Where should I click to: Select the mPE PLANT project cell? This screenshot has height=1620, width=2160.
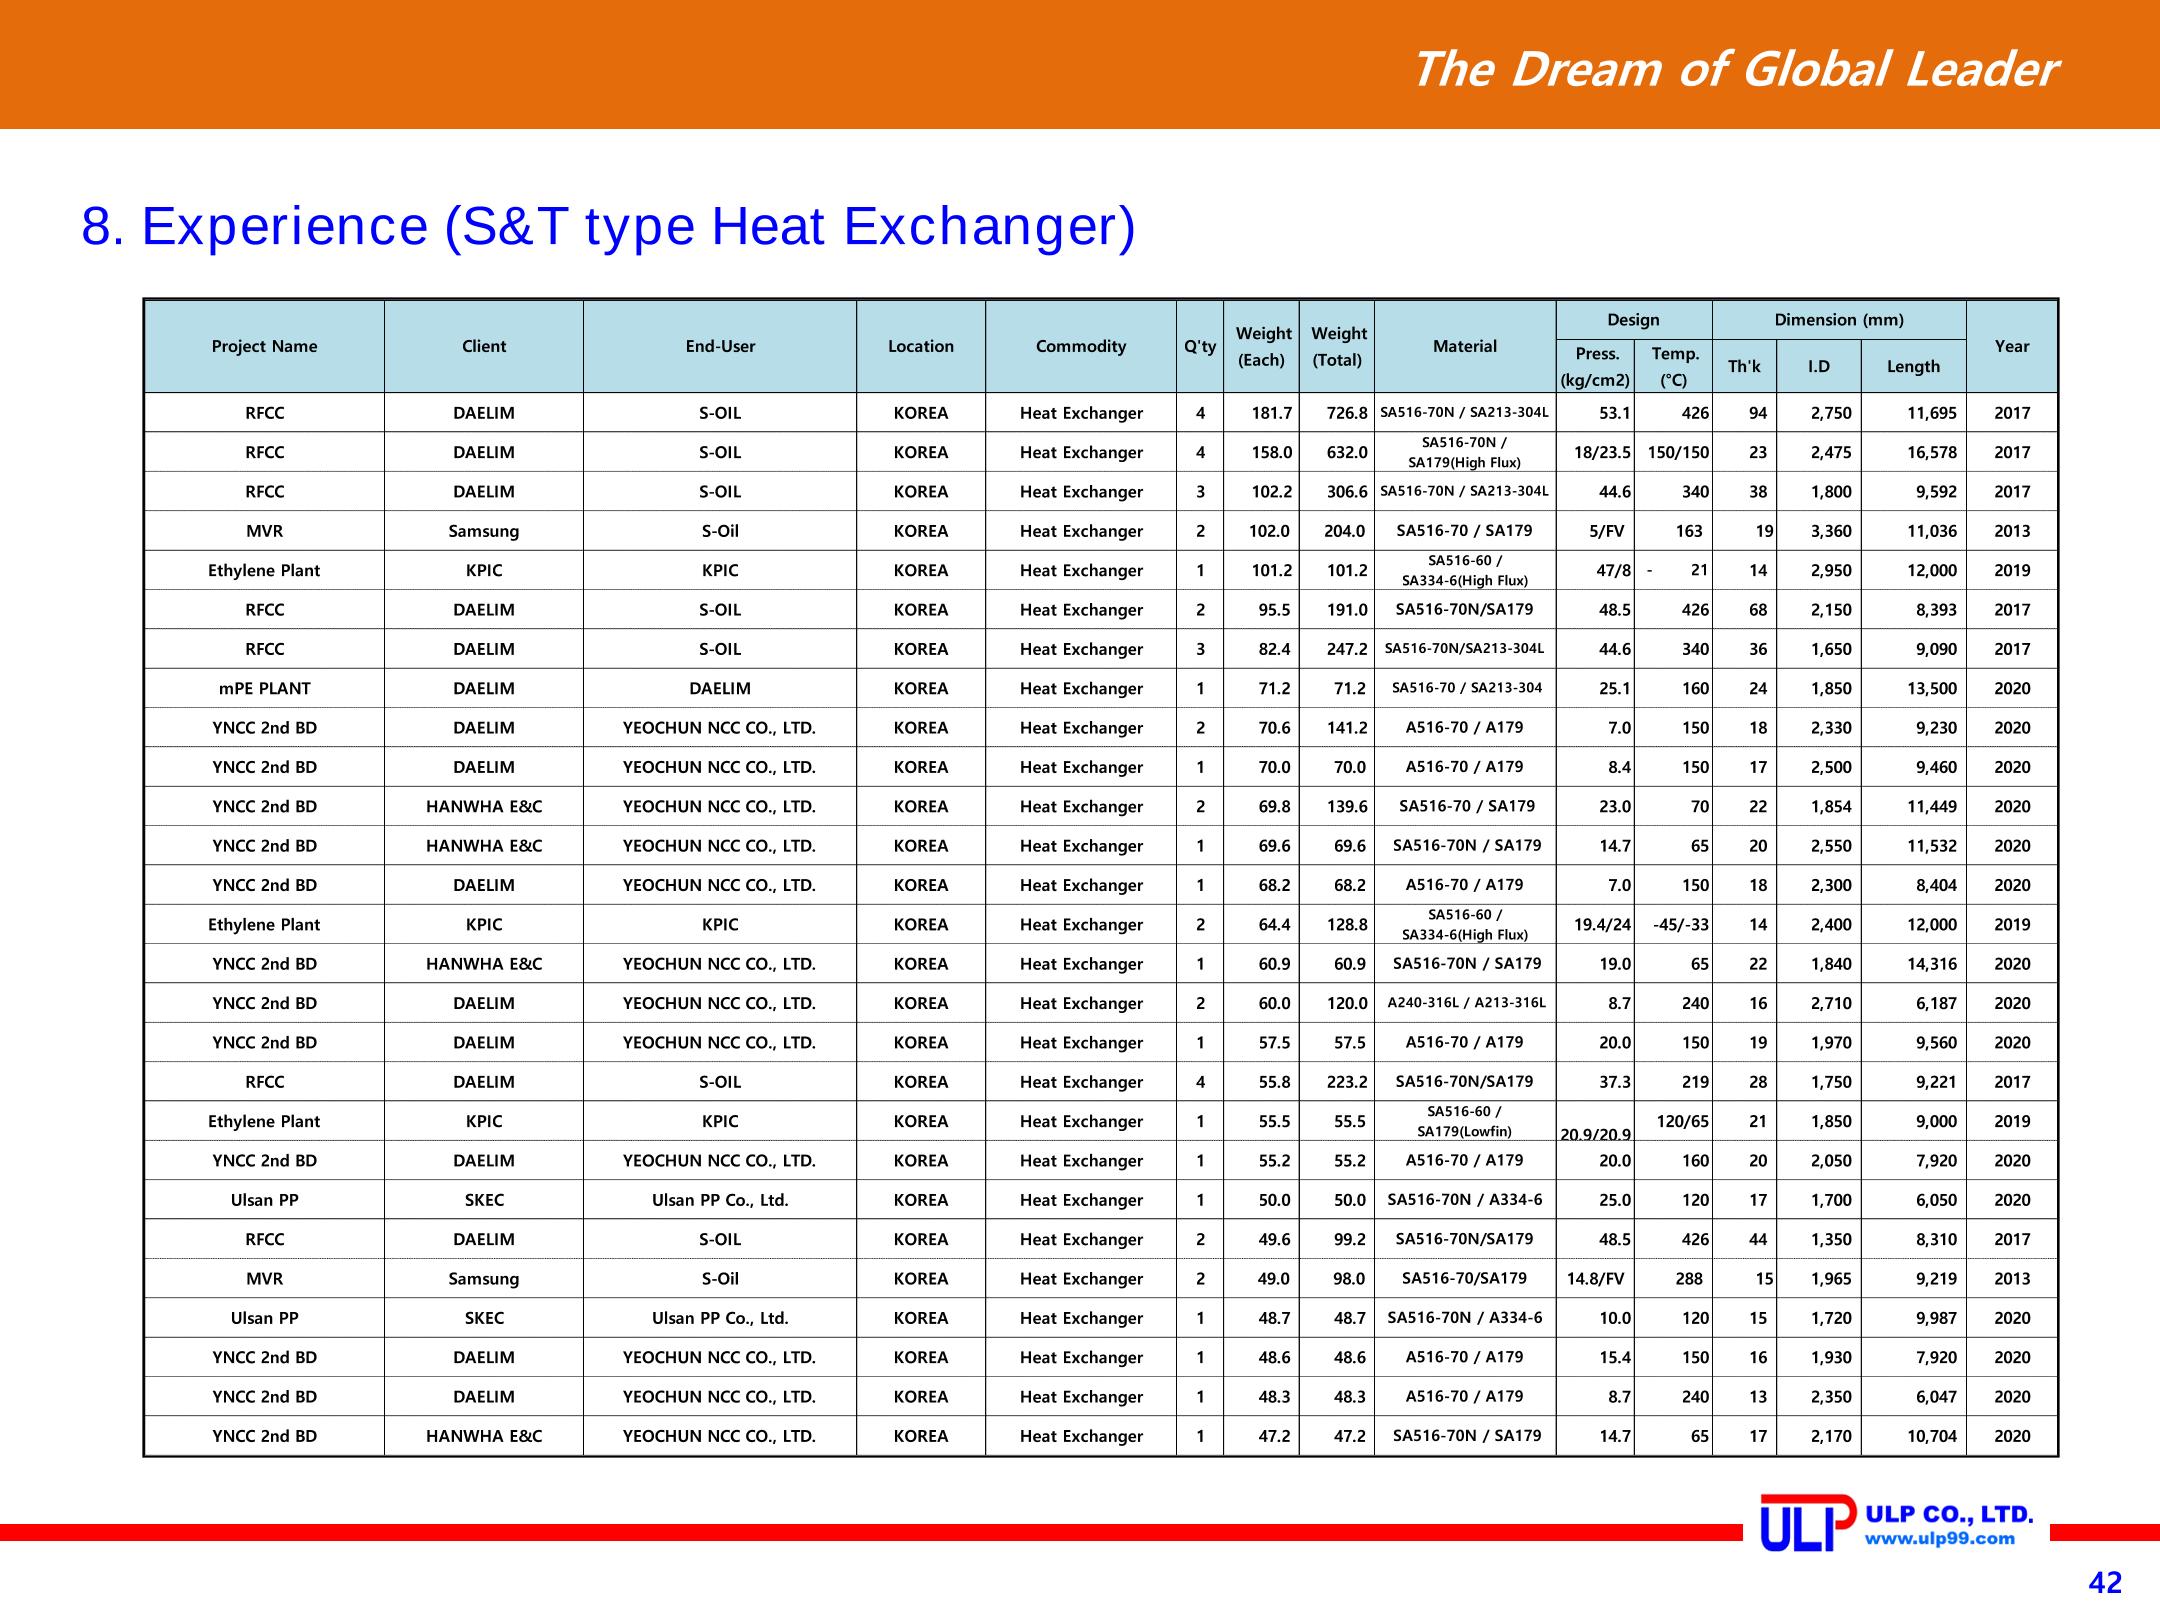264,688
